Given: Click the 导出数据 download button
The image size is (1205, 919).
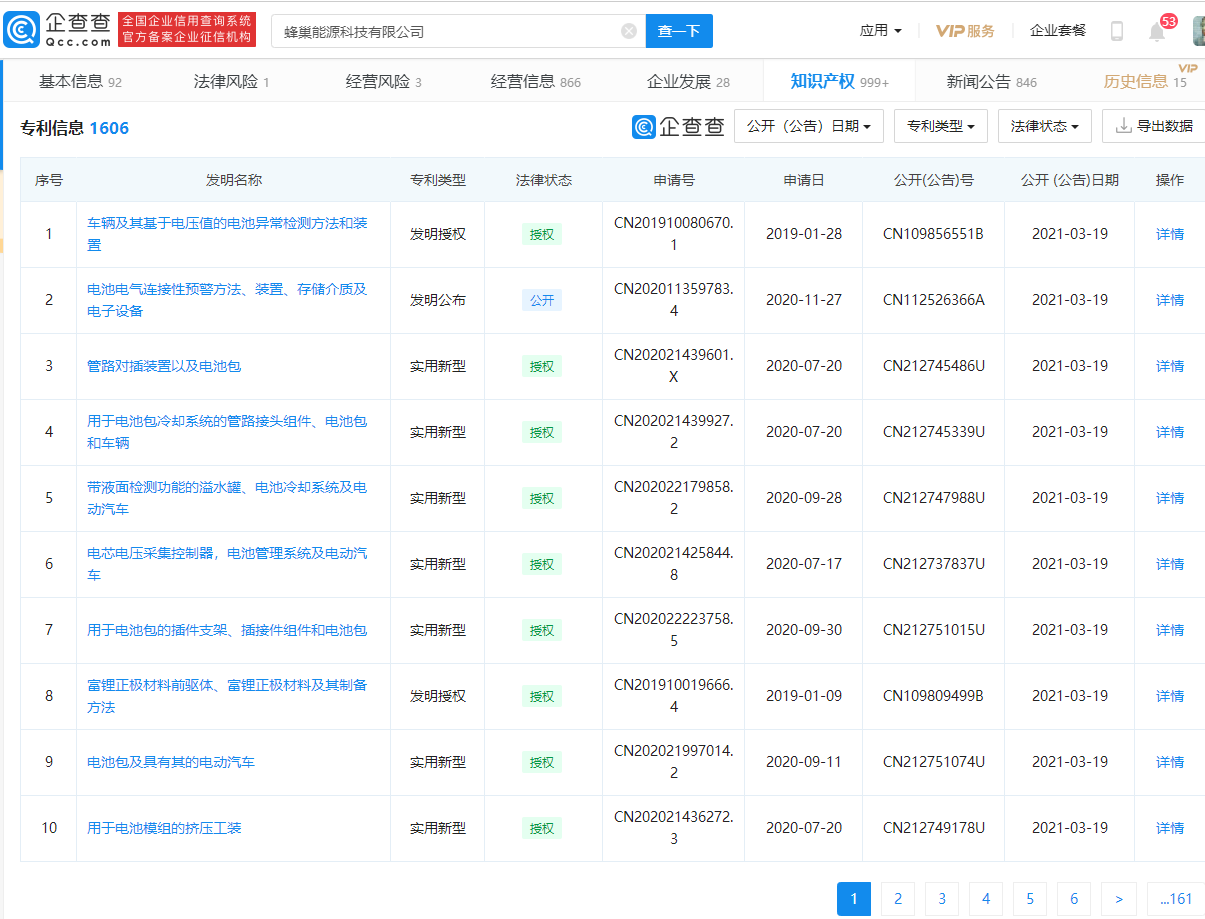Looking at the screenshot, I should coord(1154,126).
